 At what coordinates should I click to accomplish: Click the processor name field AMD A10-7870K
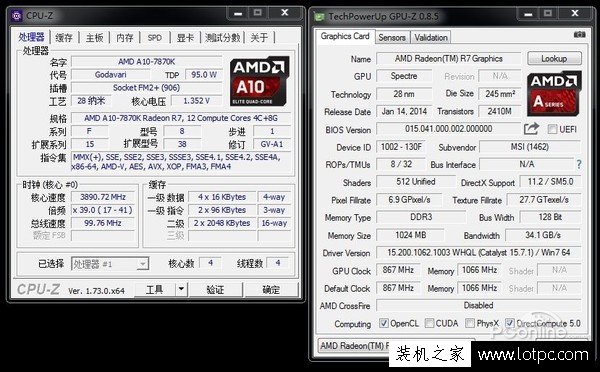pyautogui.click(x=147, y=62)
